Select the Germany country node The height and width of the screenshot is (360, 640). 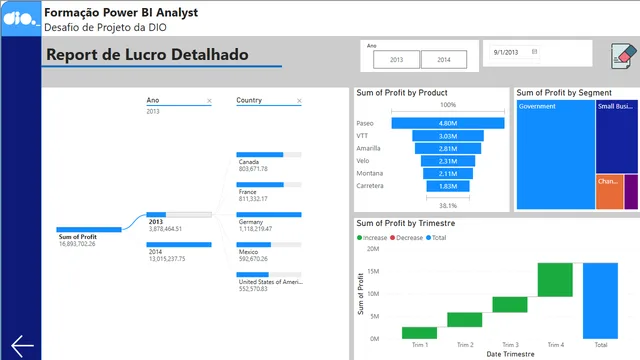(269, 215)
